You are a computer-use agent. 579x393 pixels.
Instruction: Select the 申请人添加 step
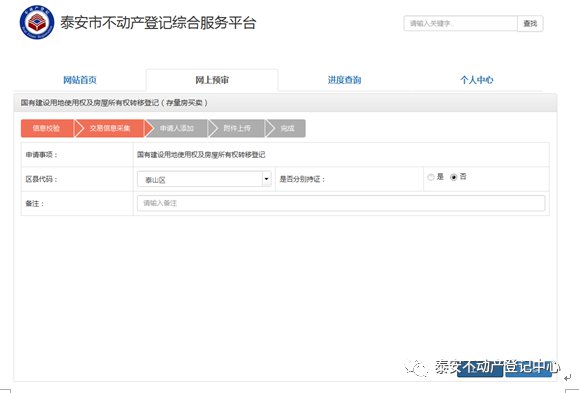(177, 128)
